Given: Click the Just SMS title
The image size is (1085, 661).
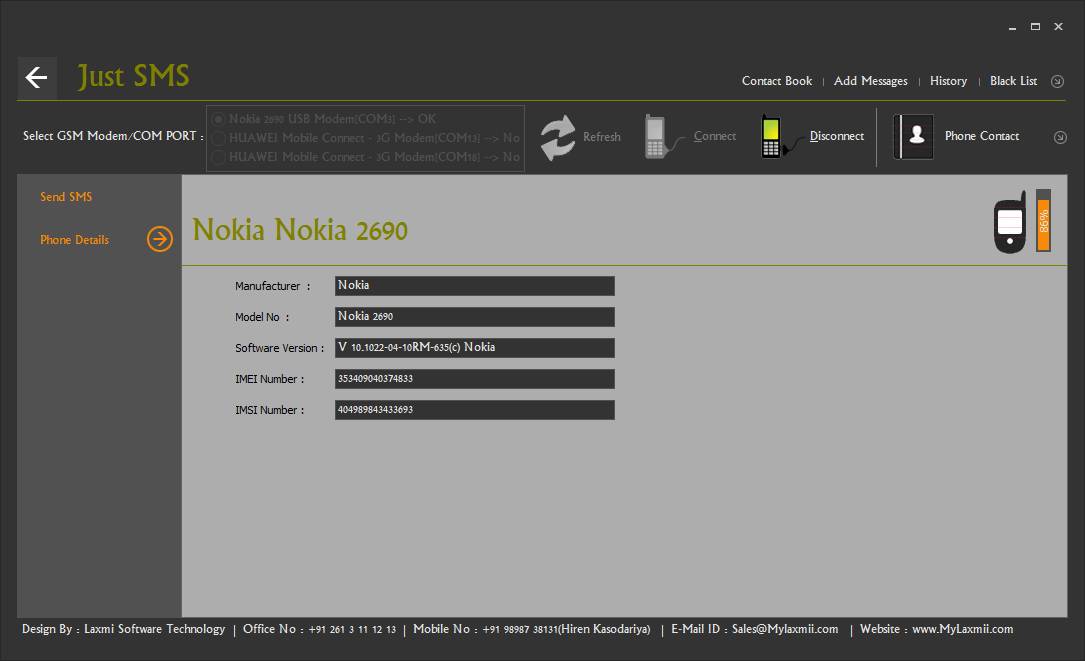Looking at the screenshot, I should coord(133,76).
